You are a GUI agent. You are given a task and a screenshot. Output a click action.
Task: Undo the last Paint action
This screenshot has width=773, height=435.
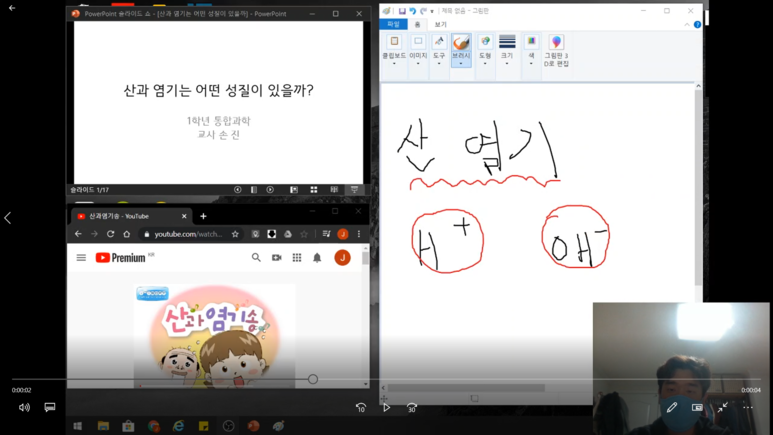tap(413, 11)
